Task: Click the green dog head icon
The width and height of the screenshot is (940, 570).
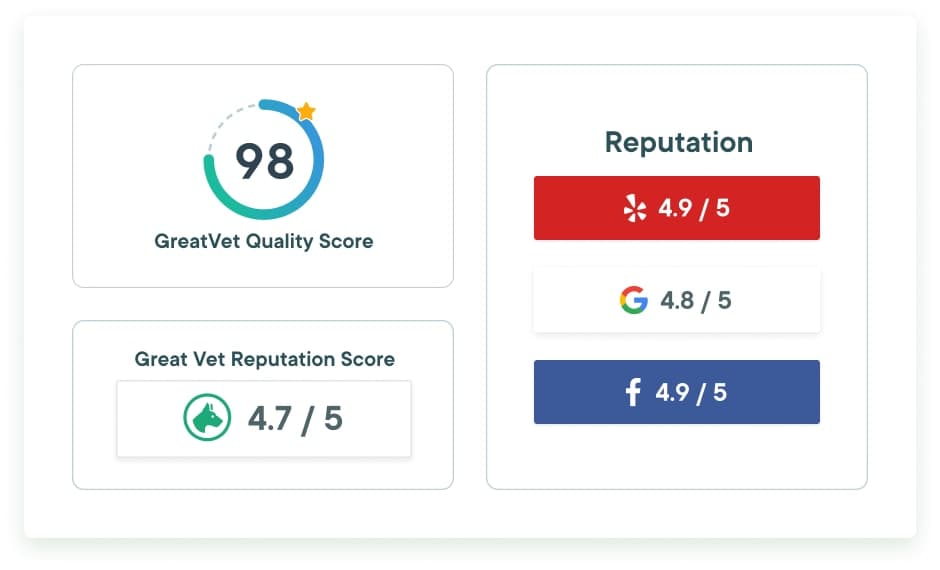Action: click(207, 418)
